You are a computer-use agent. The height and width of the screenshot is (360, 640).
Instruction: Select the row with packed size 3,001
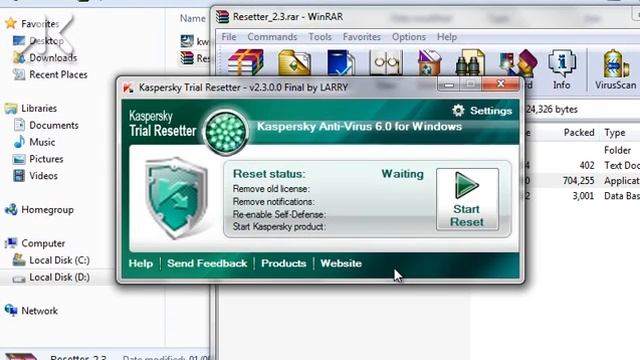click(x=583, y=196)
